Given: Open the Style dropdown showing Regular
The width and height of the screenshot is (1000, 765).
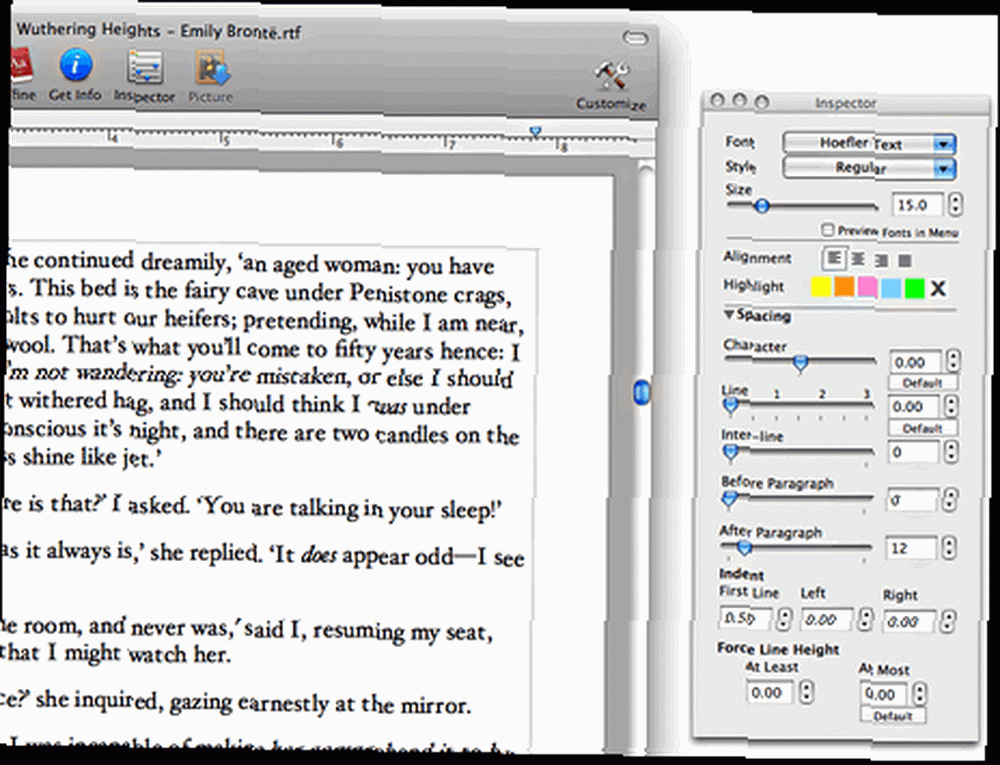Looking at the screenshot, I should click(x=869, y=168).
